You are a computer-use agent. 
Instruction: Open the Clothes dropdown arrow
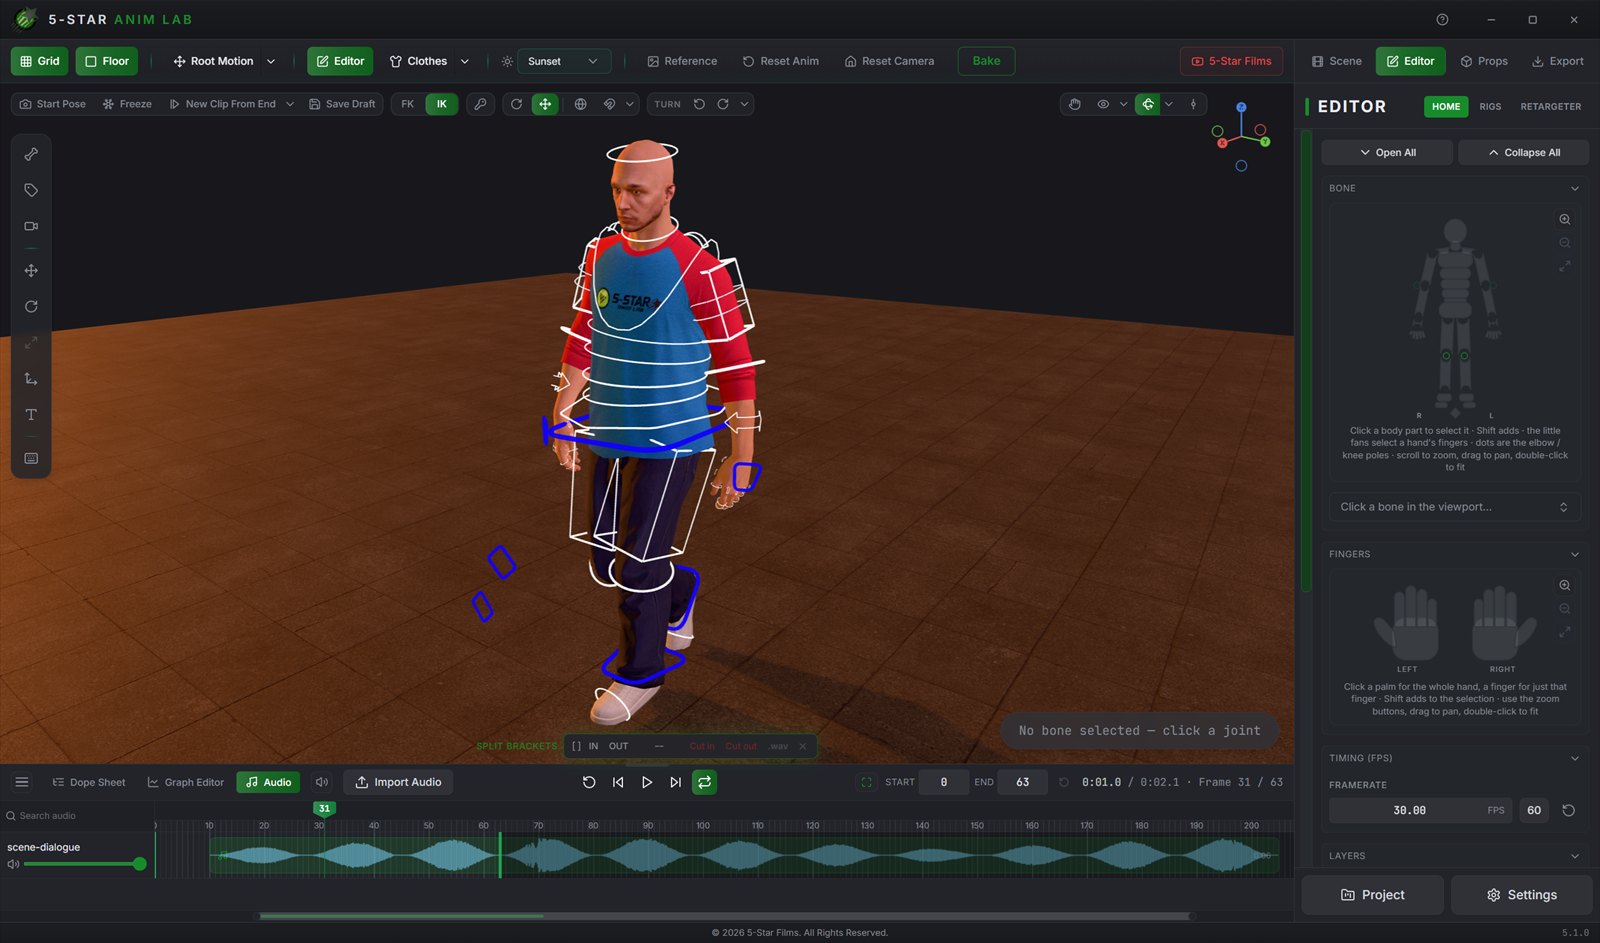click(465, 61)
